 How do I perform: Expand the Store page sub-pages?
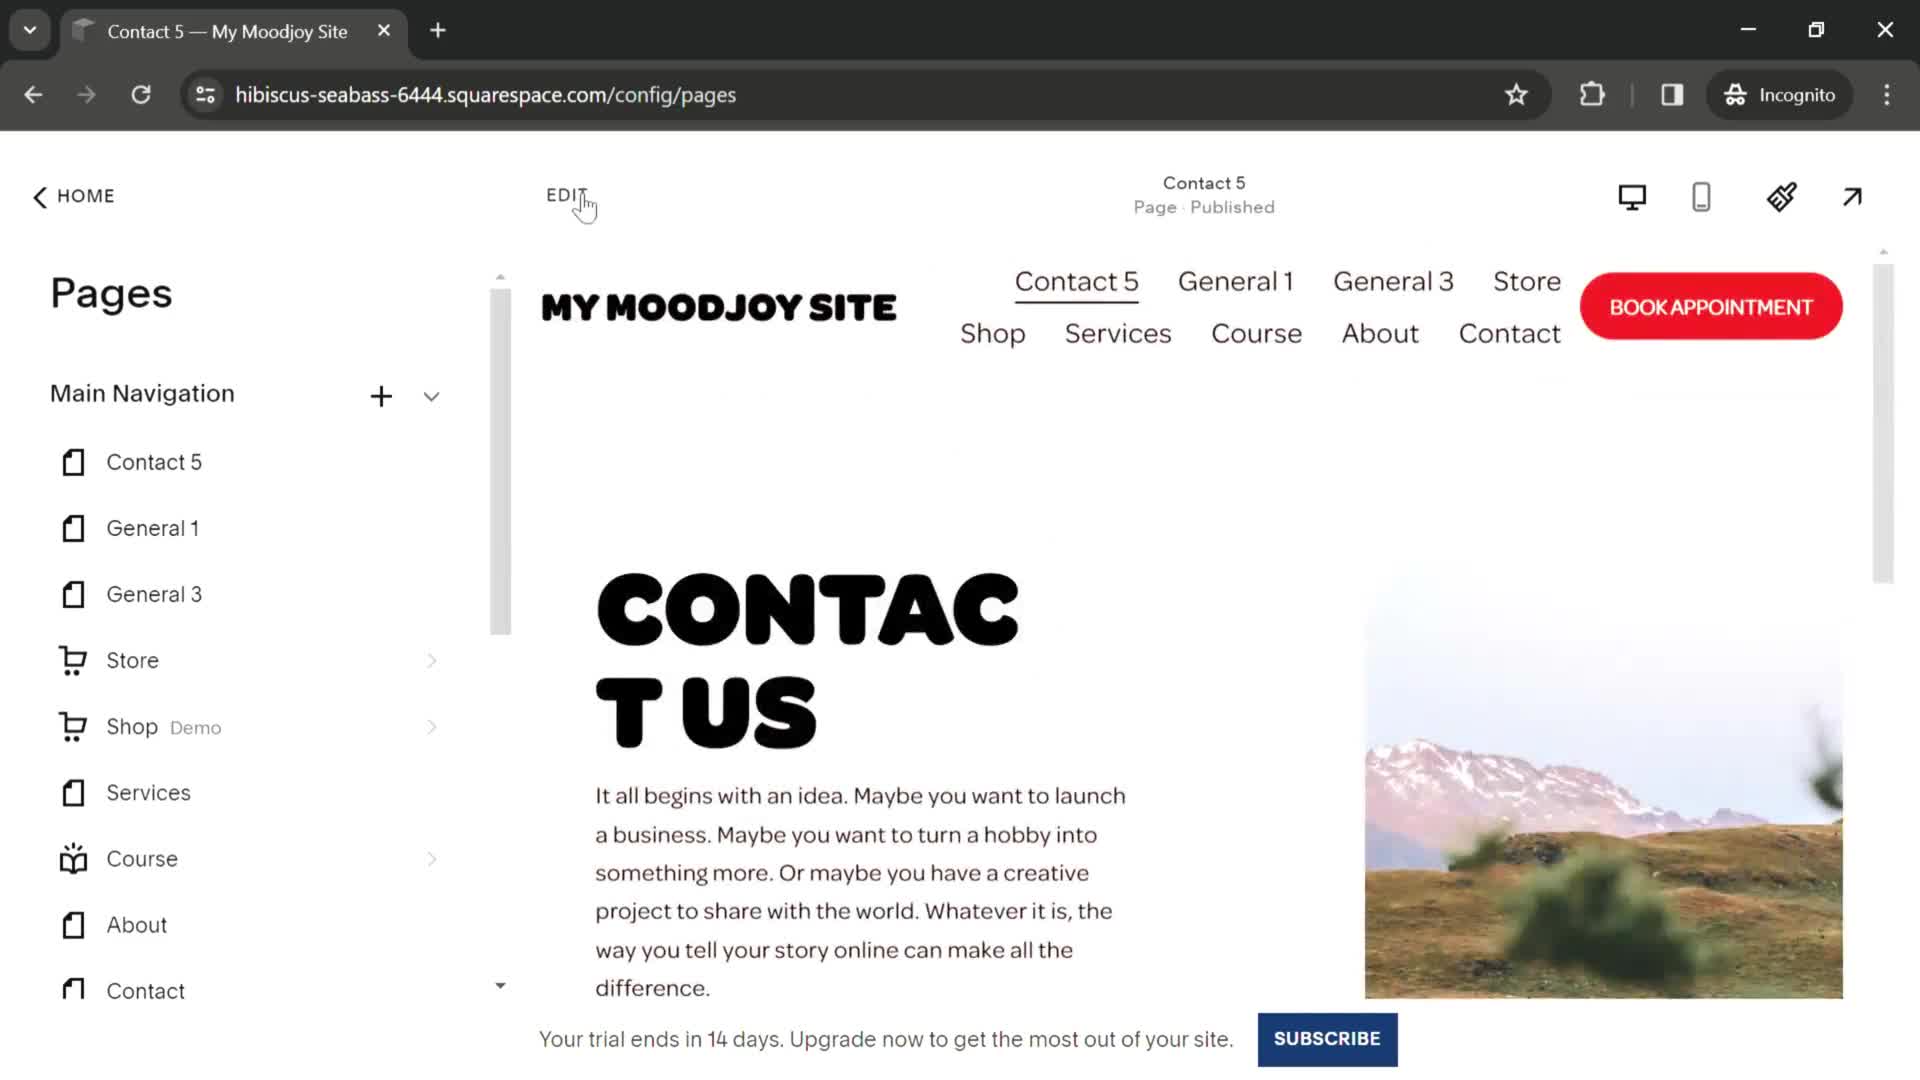[431, 659]
